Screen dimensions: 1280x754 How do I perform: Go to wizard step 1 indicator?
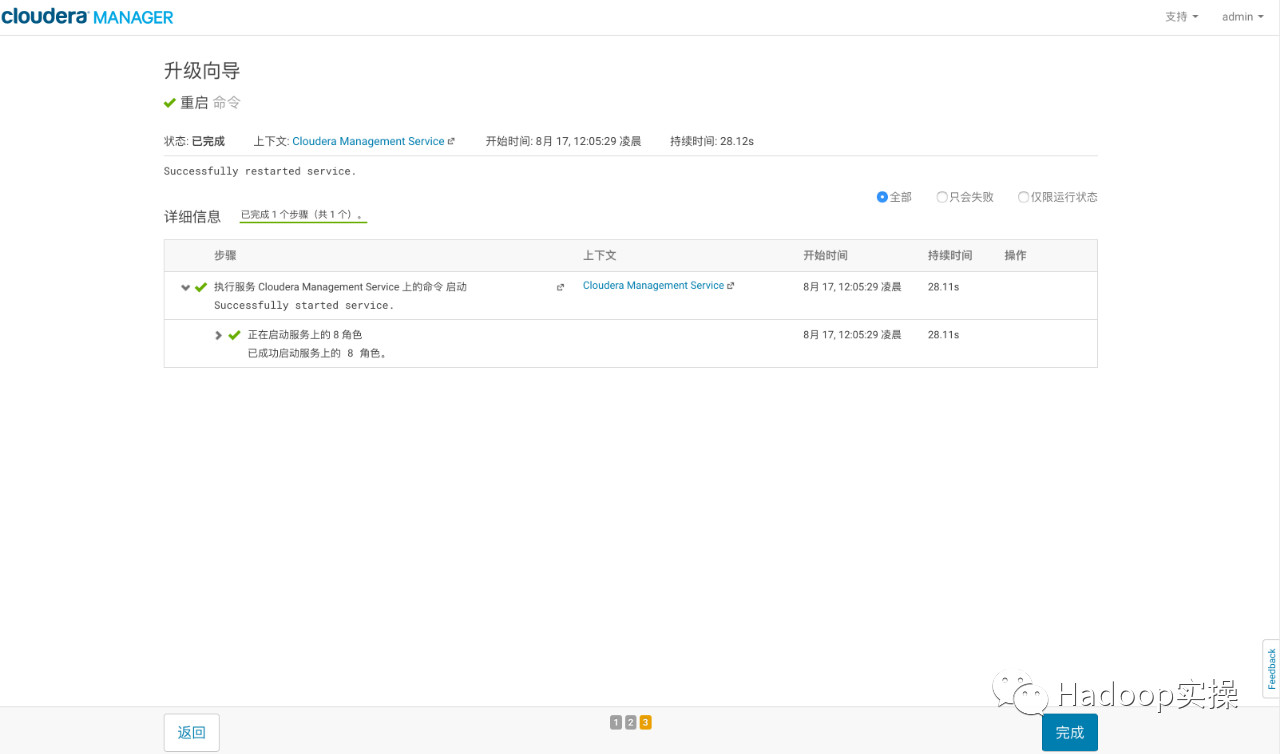(x=616, y=722)
